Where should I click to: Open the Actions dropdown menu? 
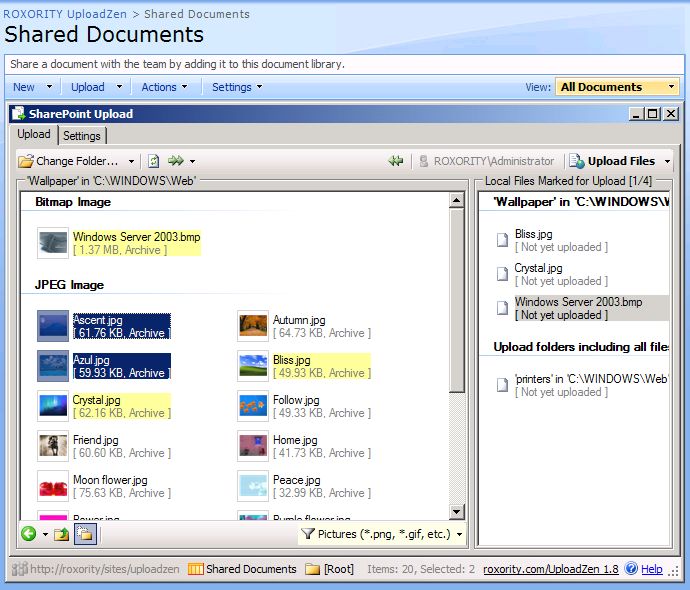(x=164, y=87)
